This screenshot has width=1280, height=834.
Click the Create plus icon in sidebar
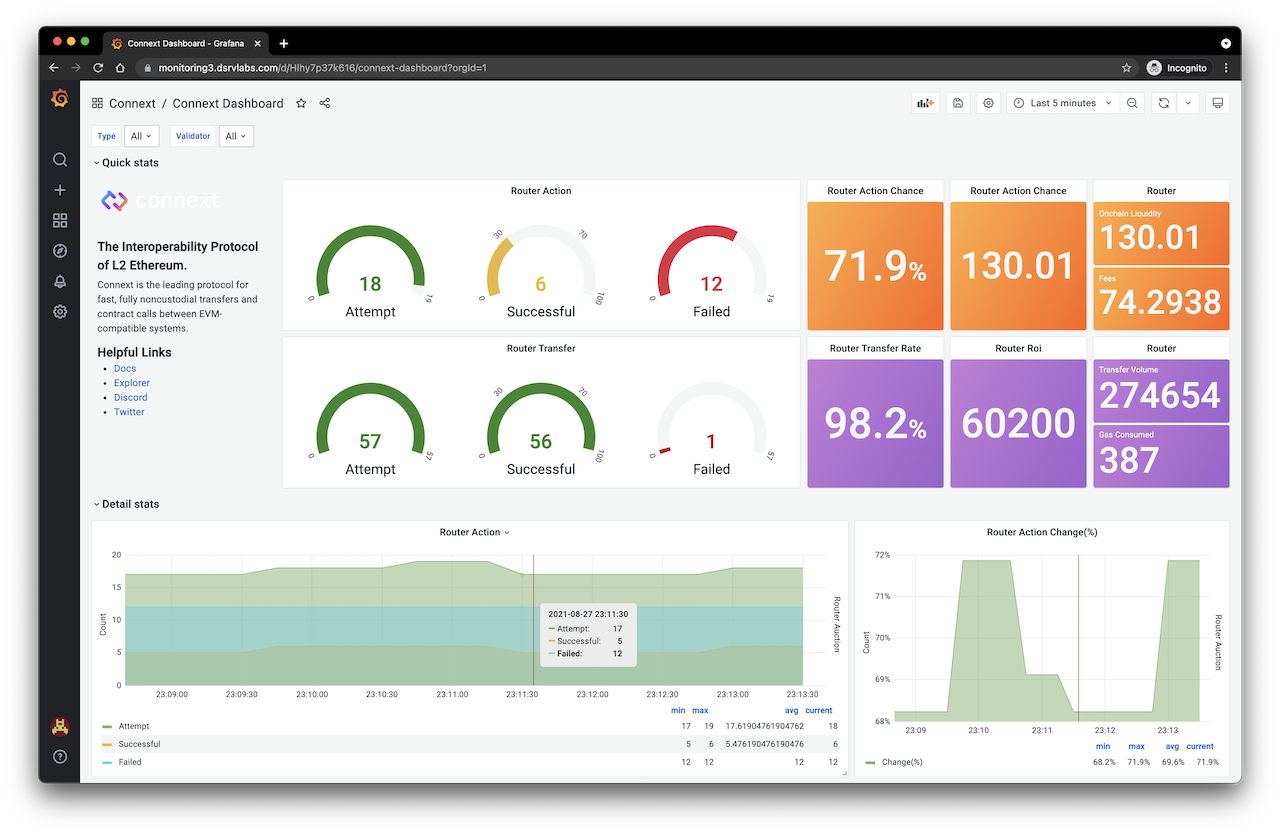(60, 190)
